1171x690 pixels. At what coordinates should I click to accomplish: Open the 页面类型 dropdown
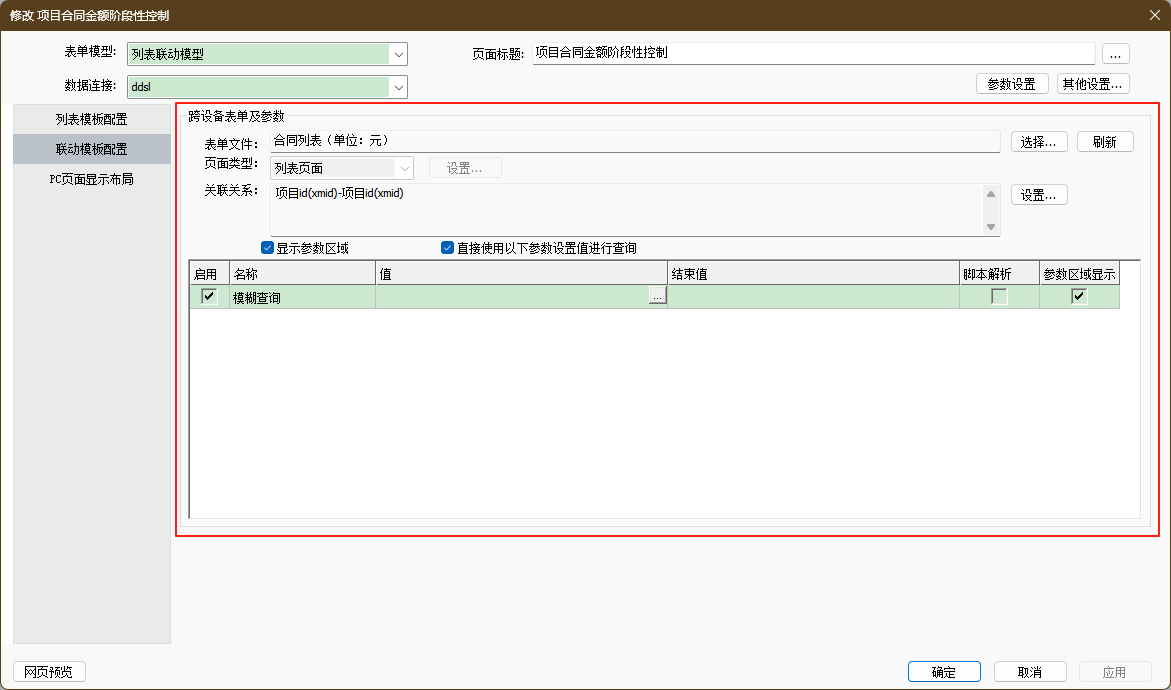coord(405,168)
